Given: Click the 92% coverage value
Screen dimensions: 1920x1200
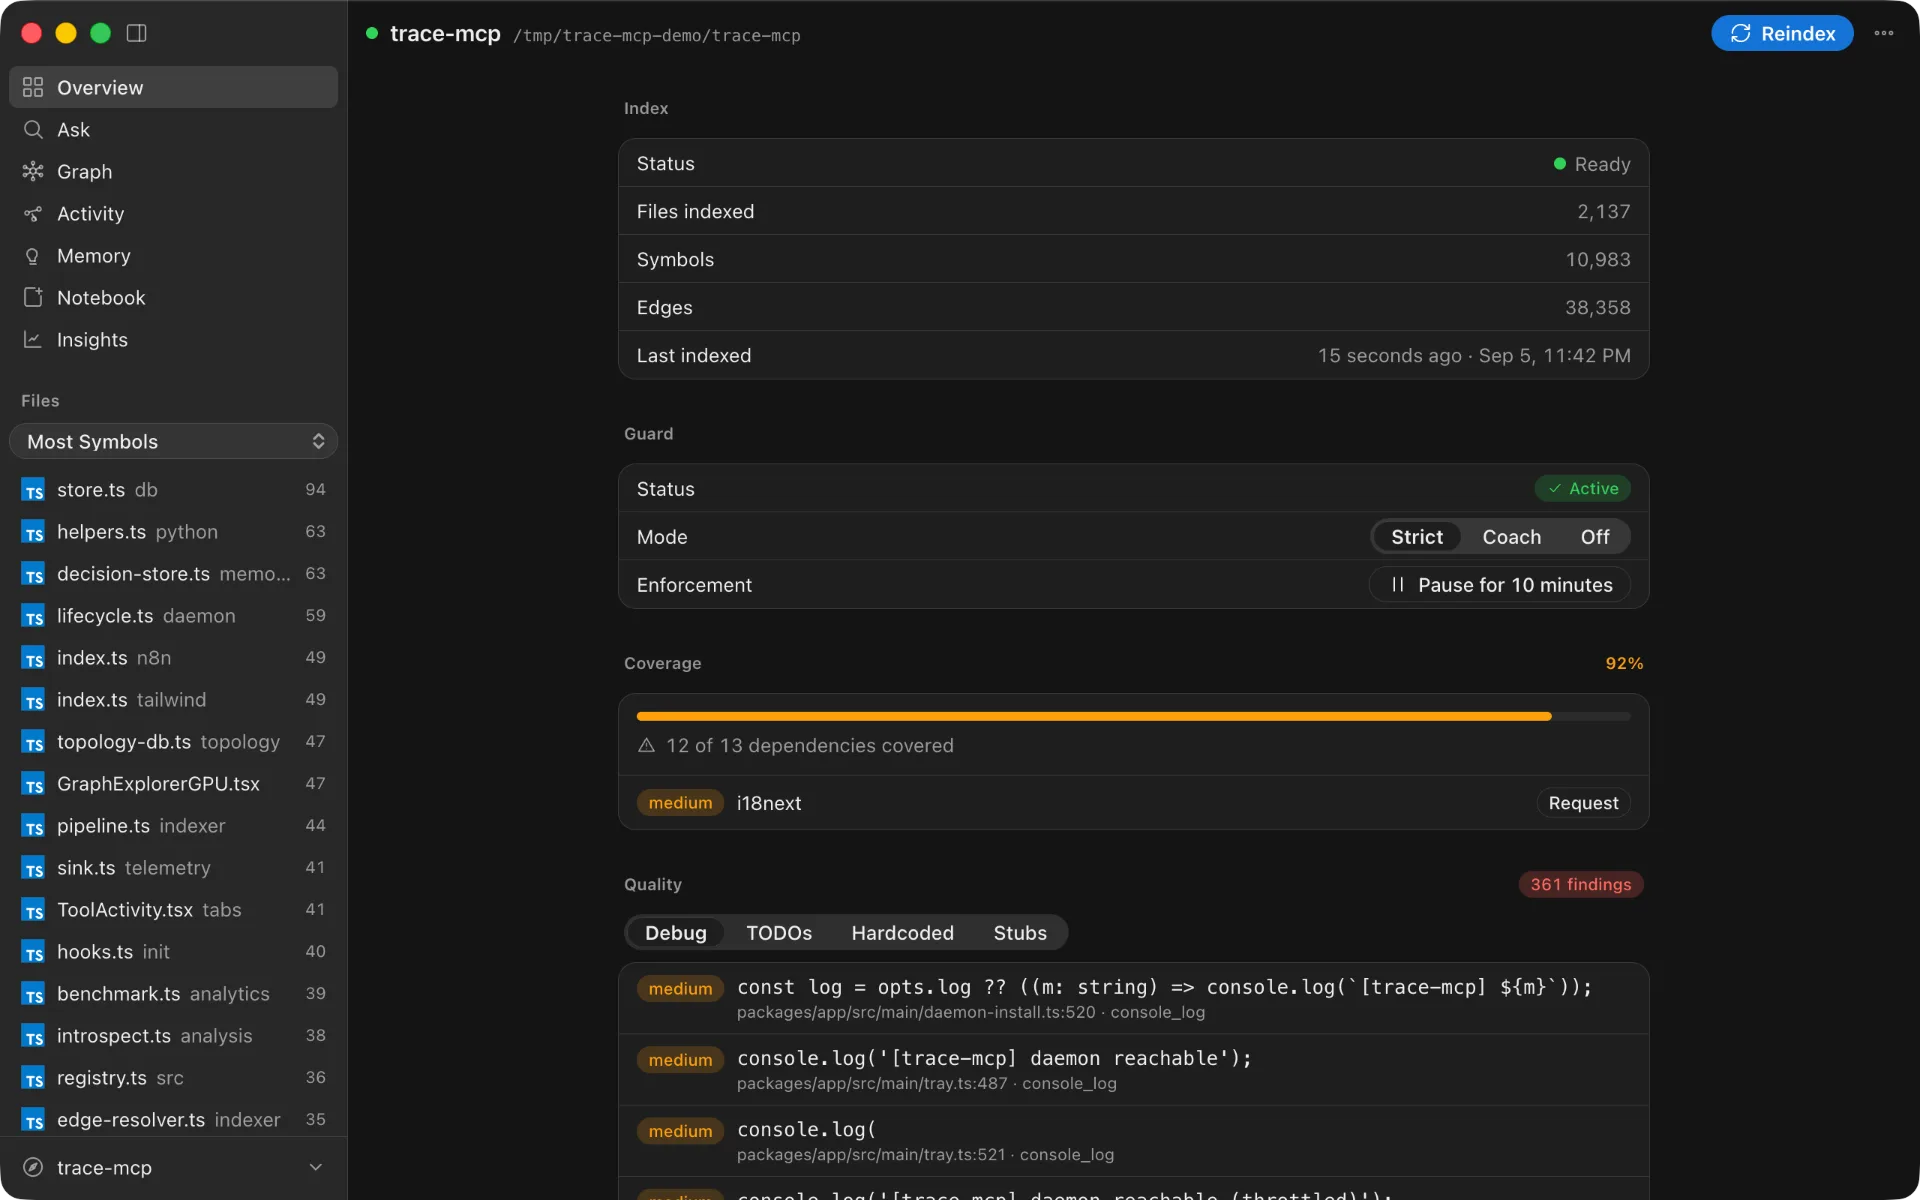Looking at the screenshot, I should click(1624, 663).
